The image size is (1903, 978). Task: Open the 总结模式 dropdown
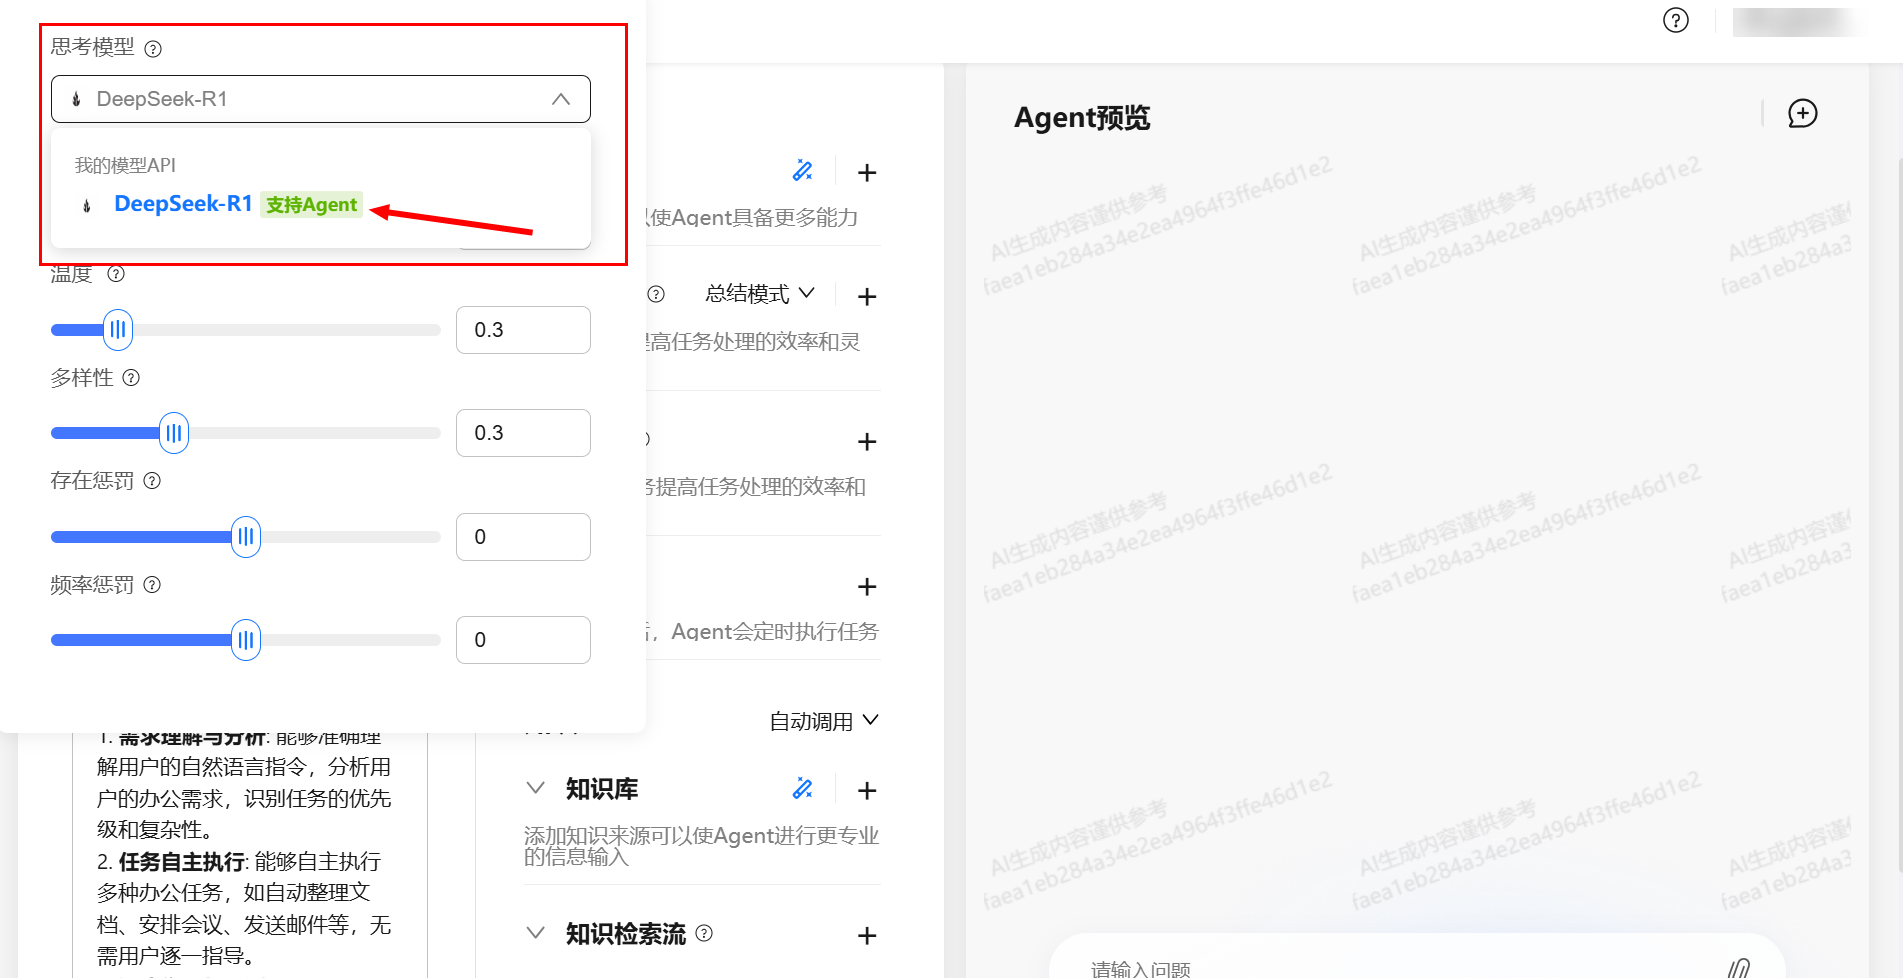(x=760, y=294)
